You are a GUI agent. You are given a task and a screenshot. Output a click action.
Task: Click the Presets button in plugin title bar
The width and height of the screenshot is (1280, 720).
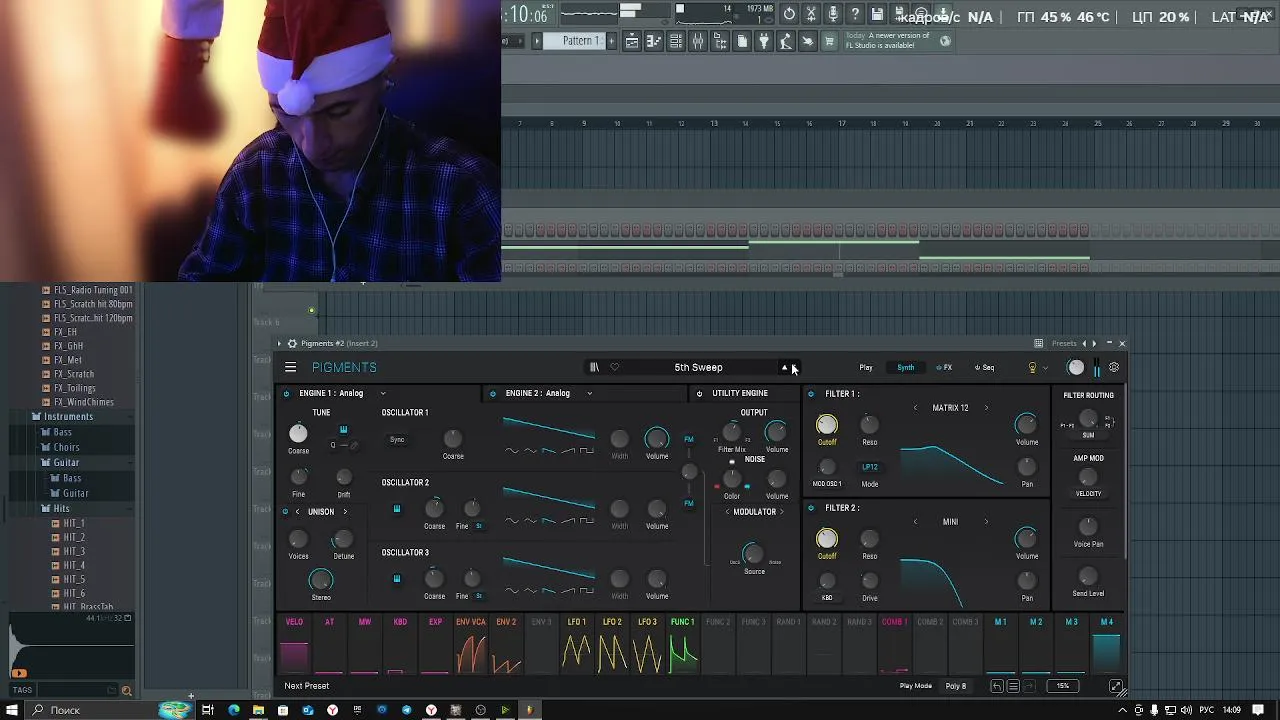click(x=1064, y=343)
